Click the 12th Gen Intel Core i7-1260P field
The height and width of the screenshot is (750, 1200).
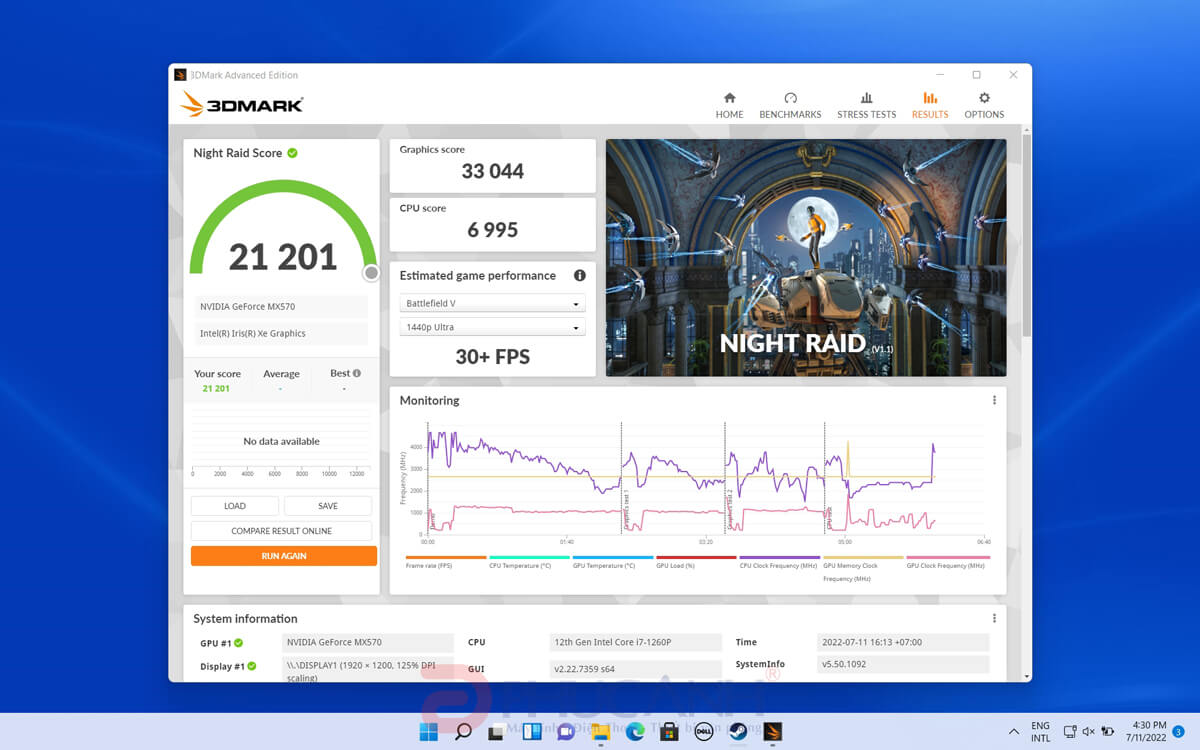pos(636,642)
